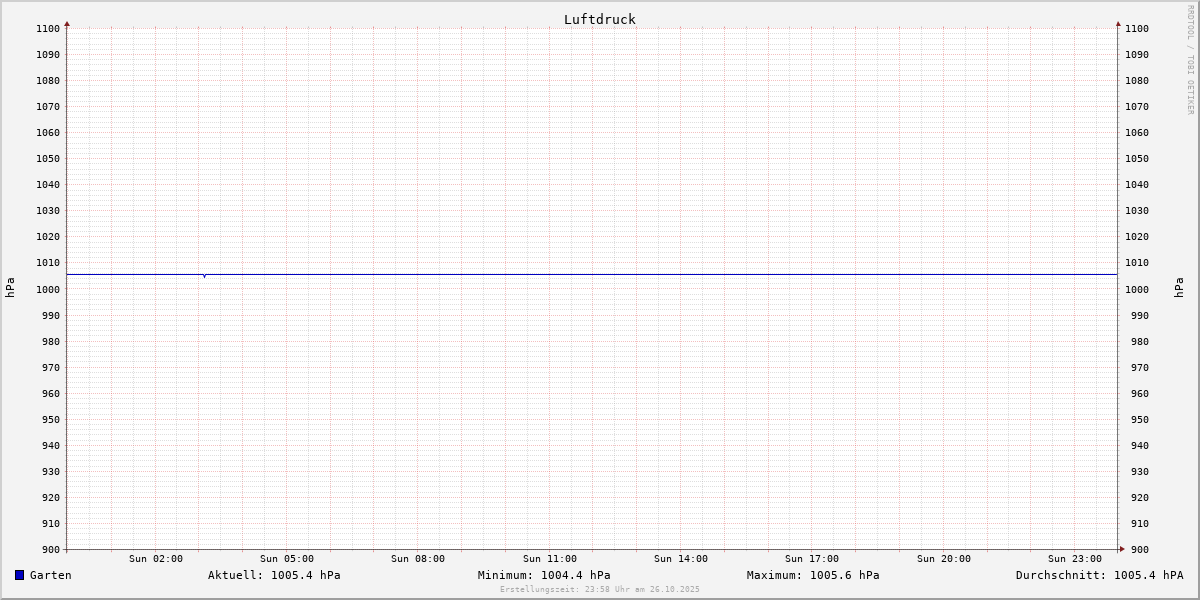
Task: Select the "Luftdruck" chart title
Action: click(x=599, y=19)
